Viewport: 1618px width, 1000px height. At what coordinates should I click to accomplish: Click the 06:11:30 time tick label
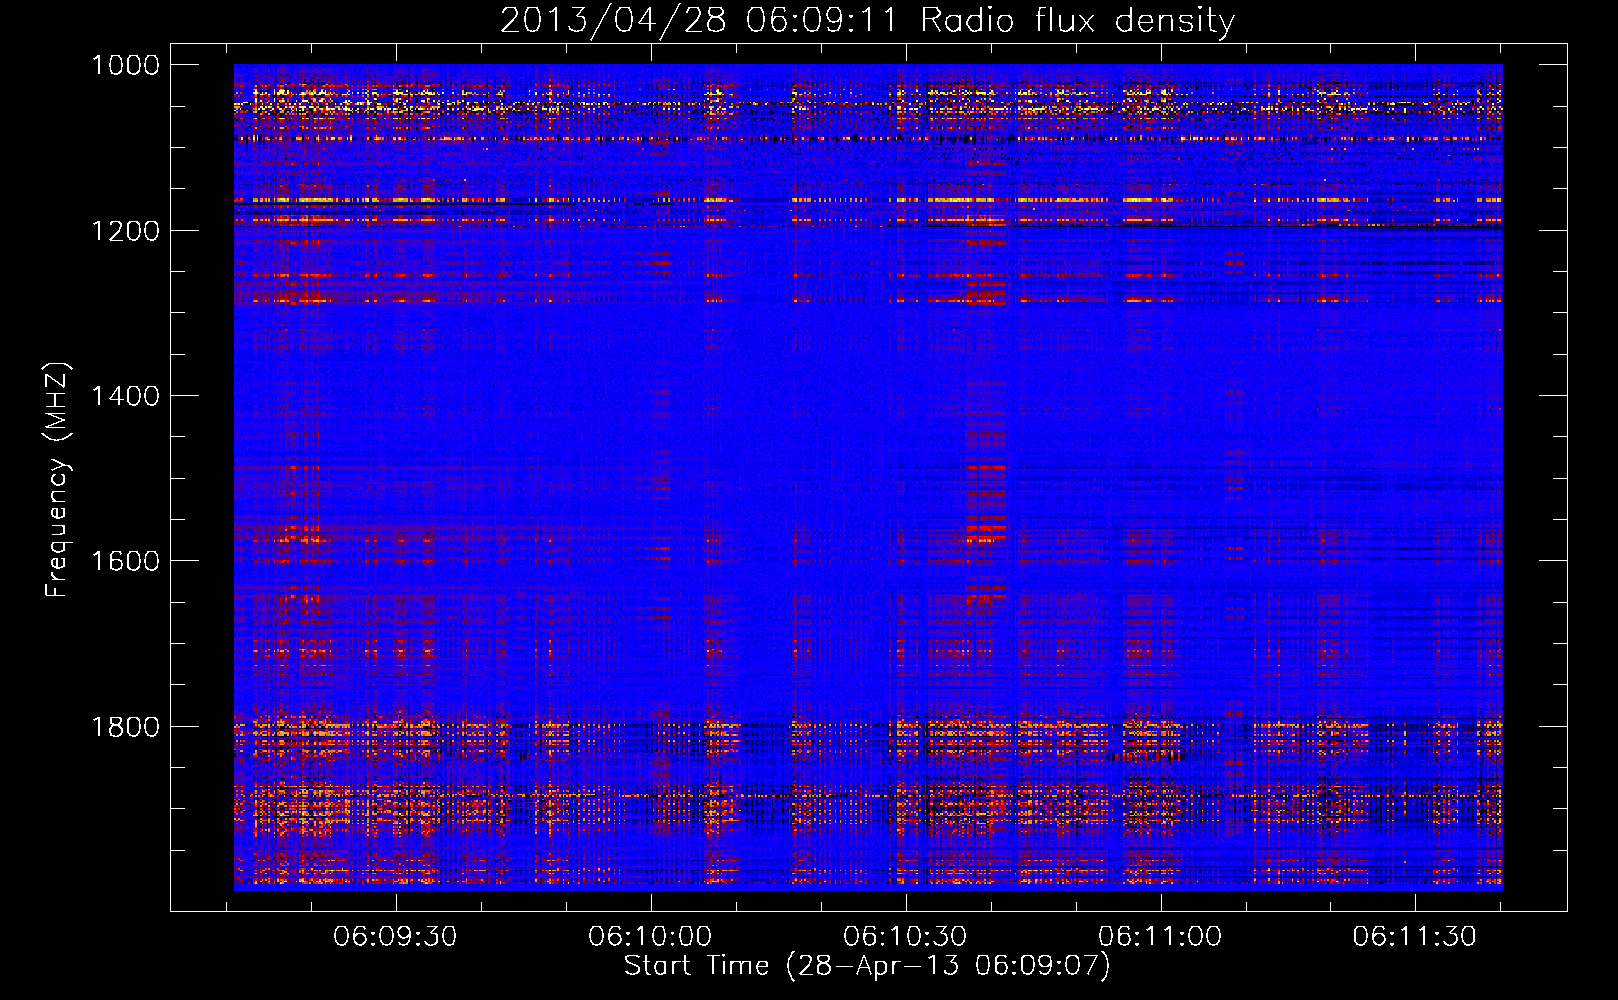coord(1415,937)
